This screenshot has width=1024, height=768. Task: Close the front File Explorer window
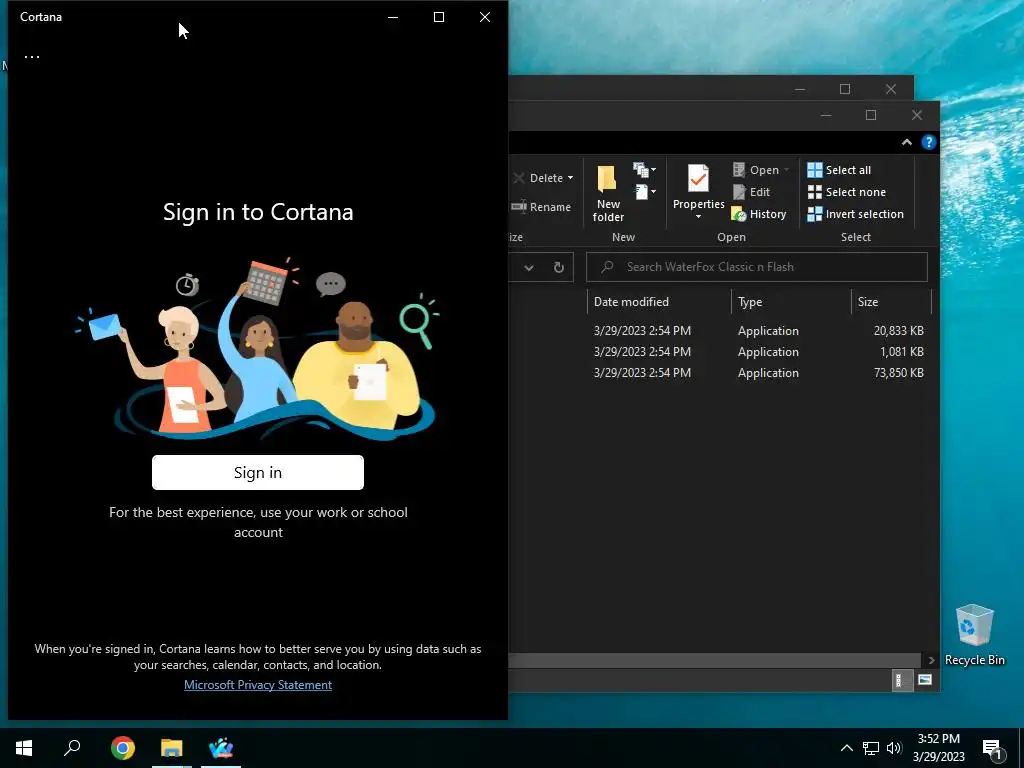[917, 115]
